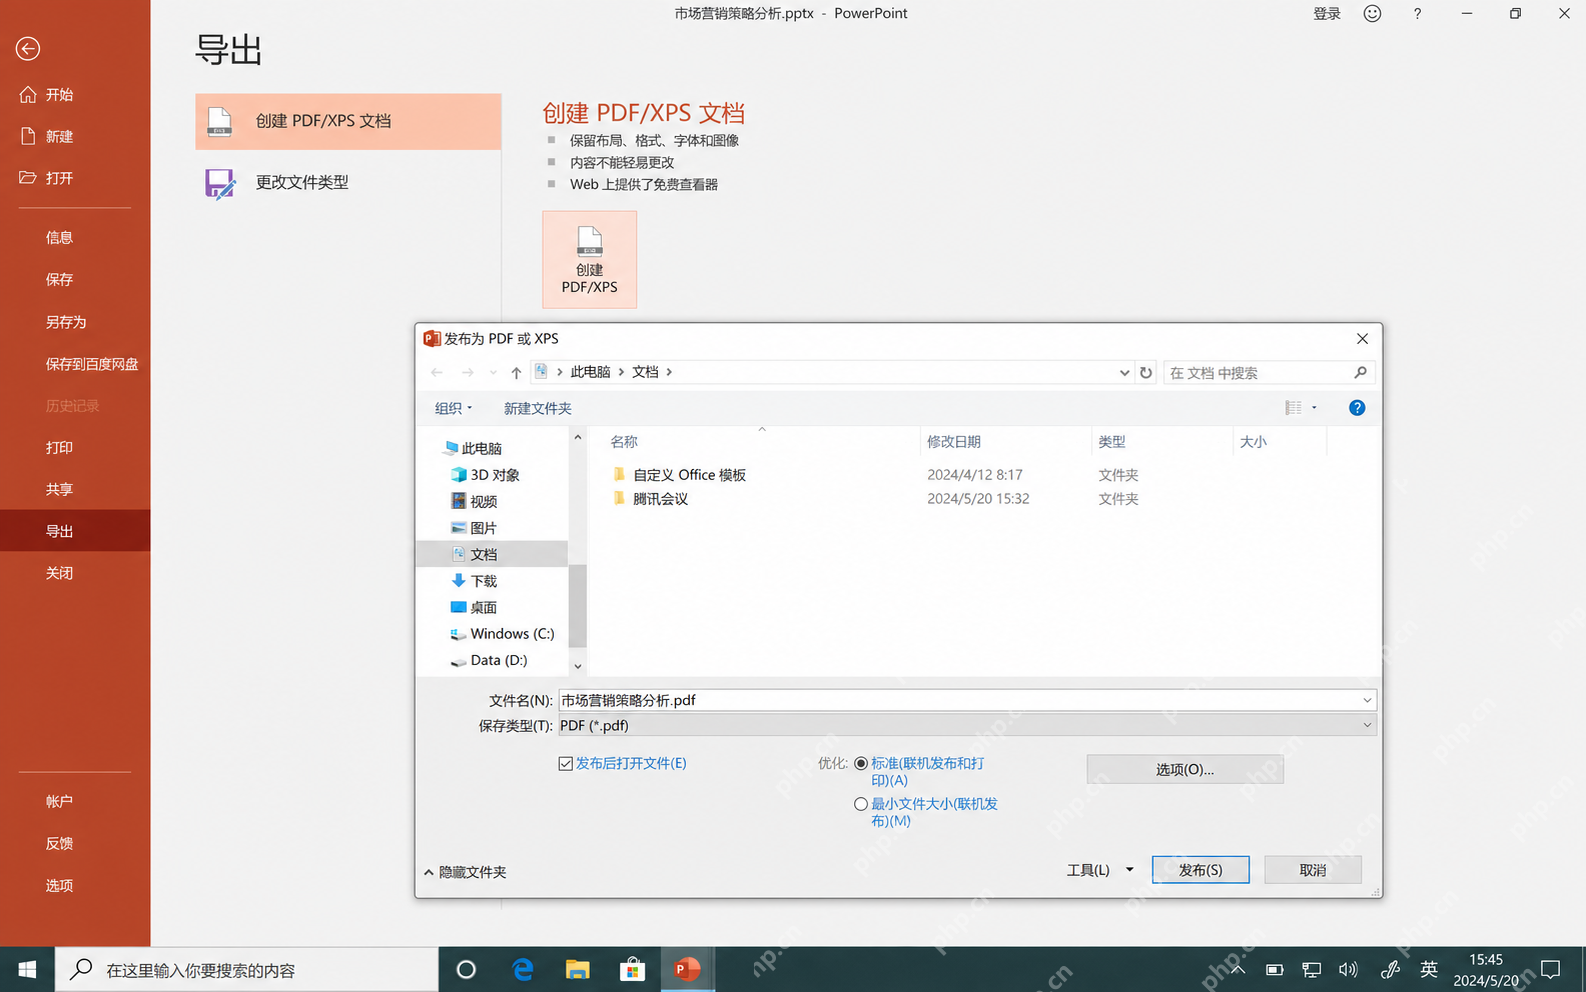Image resolution: width=1586 pixels, height=992 pixels.
Task: Open the 组织 dropdown menu
Action: coord(453,408)
